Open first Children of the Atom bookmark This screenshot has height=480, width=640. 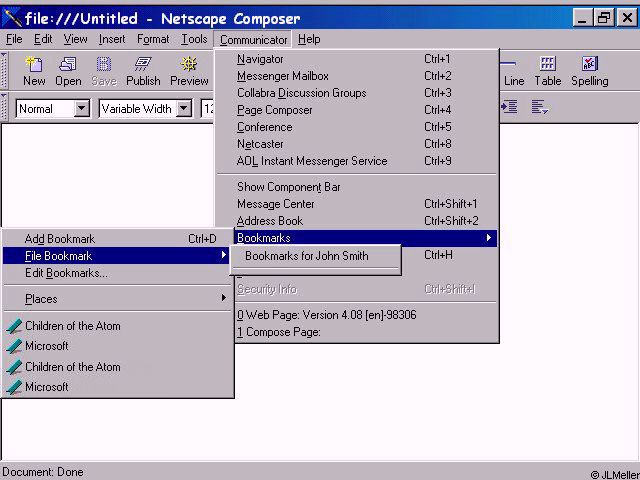coord(118,326)
